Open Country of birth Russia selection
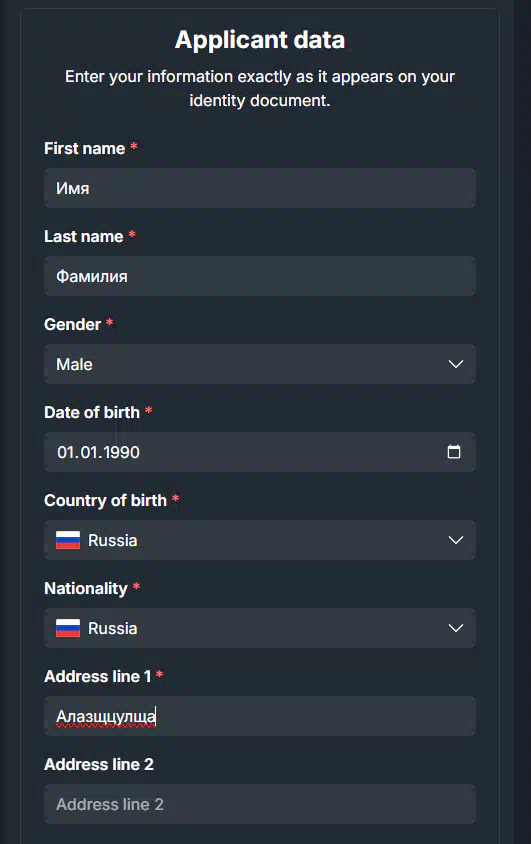Viewport: 531px width, 844px height. pyautogui.click(x=260, y=540)
